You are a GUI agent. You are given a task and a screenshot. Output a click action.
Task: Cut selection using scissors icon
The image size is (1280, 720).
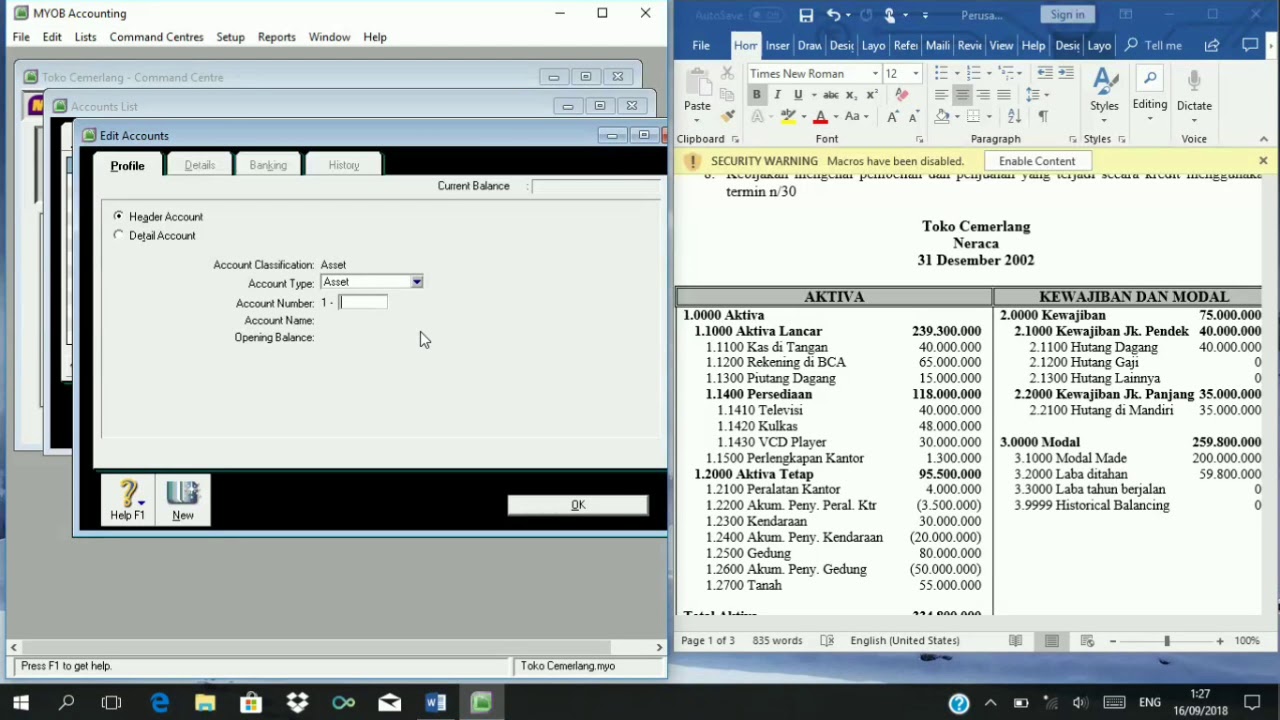click(x=728, y=74)
